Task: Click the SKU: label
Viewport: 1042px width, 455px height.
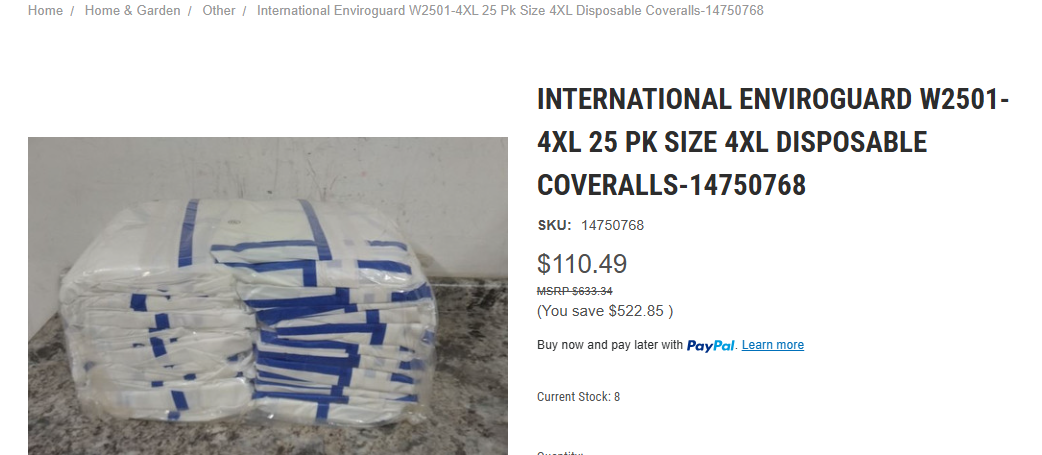Action: pos(554,225)
